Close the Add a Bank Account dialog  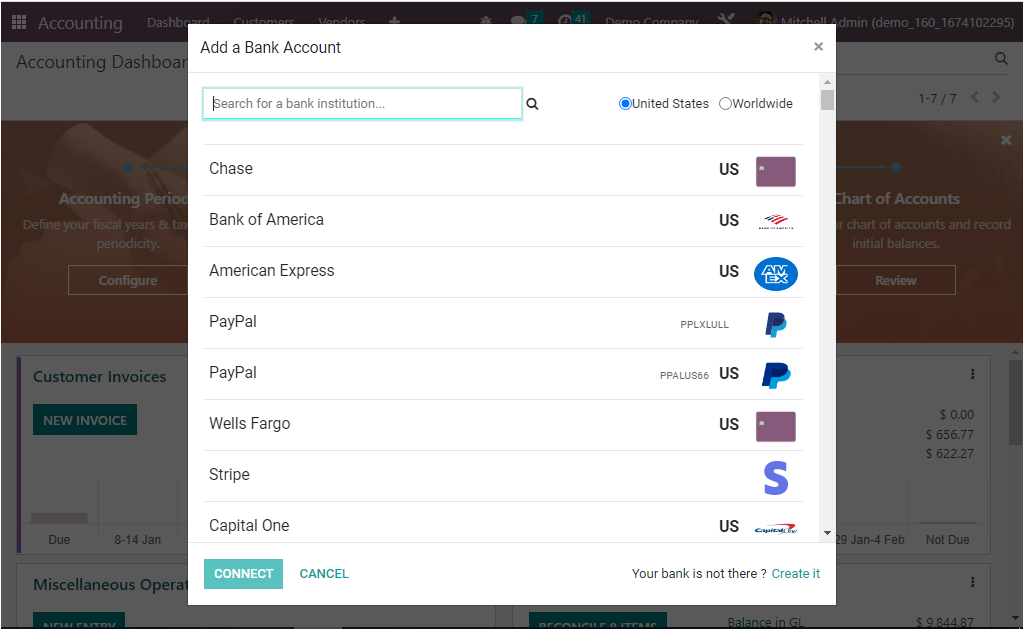tap(818, 46)
